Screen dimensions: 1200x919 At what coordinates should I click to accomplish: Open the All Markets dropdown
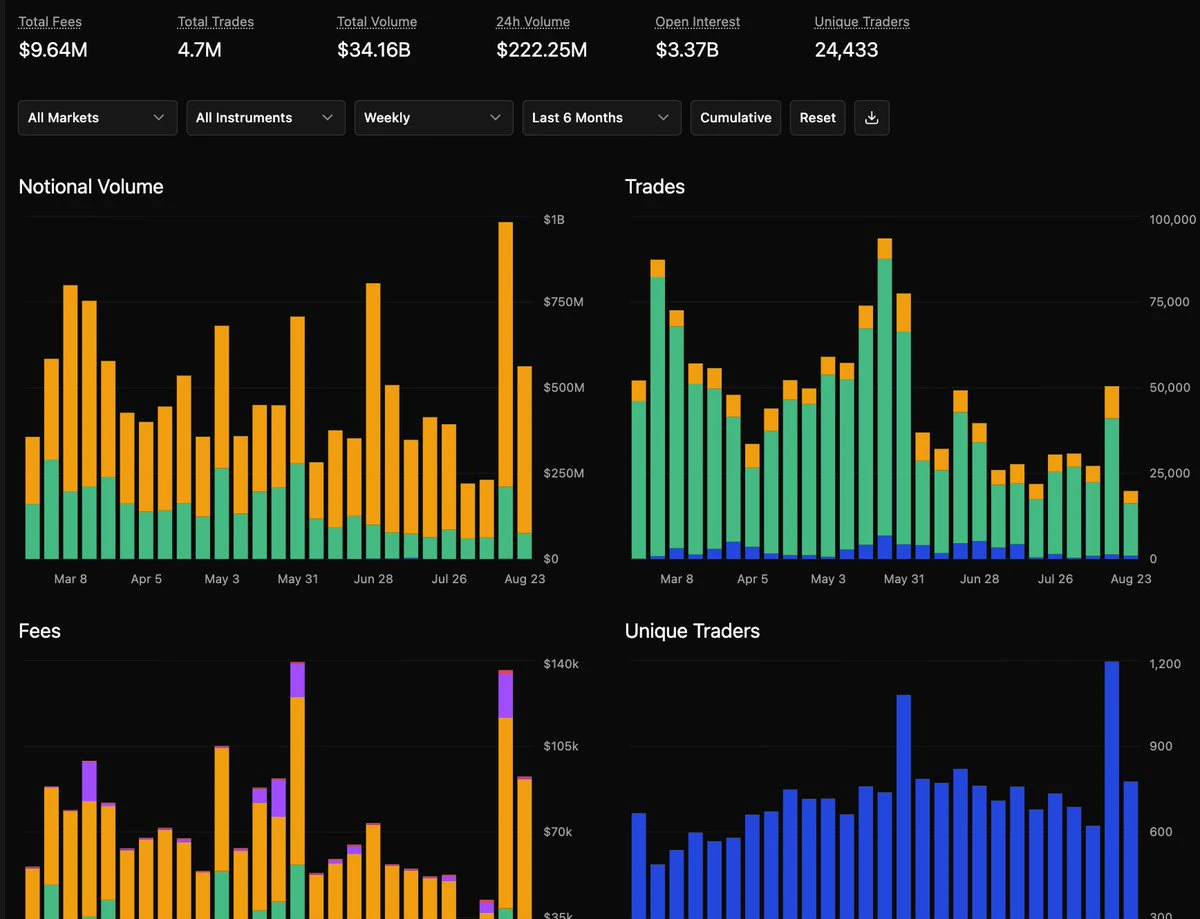pos(98,118)
